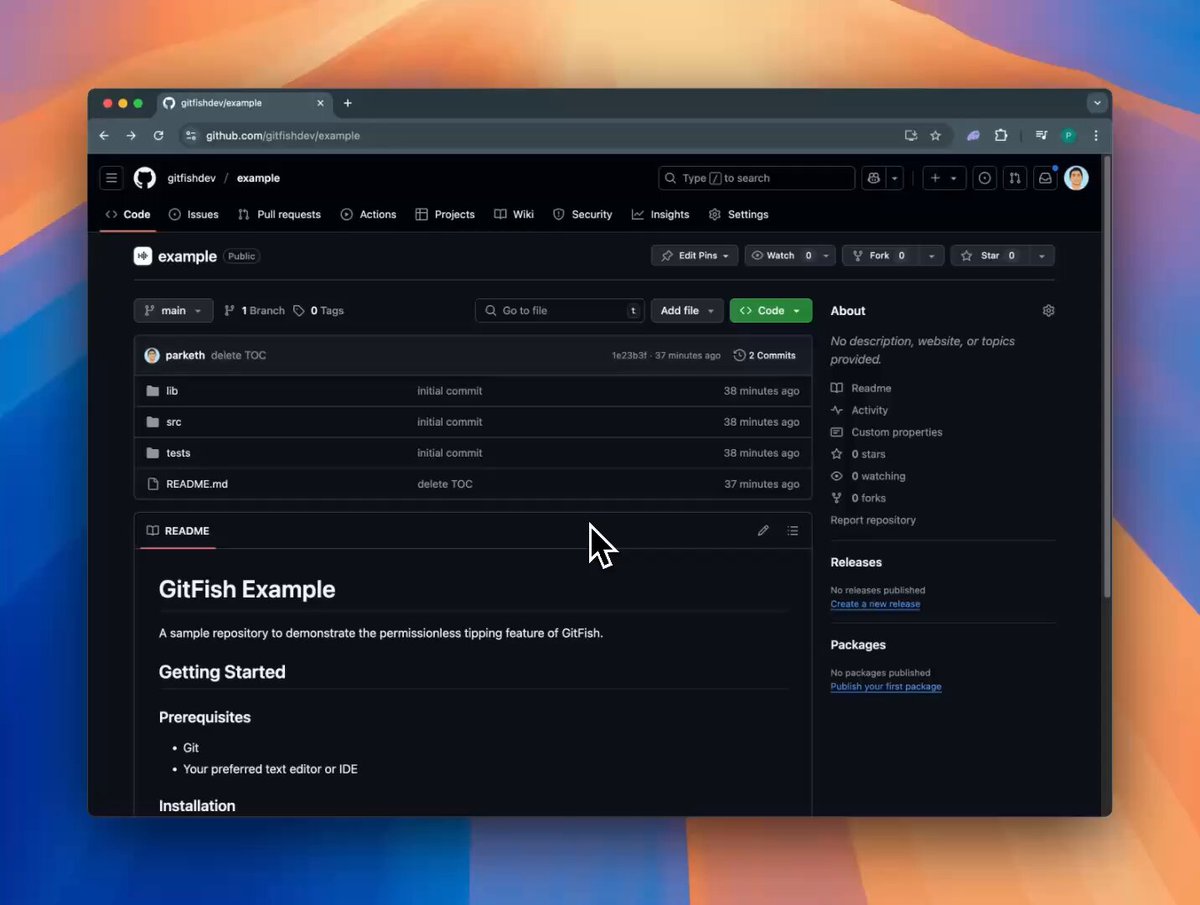The width and height of the screenshot is (1200, 905).
Task: Expand the Edit Pins dropdown
Action: click(x=695, y=256)
